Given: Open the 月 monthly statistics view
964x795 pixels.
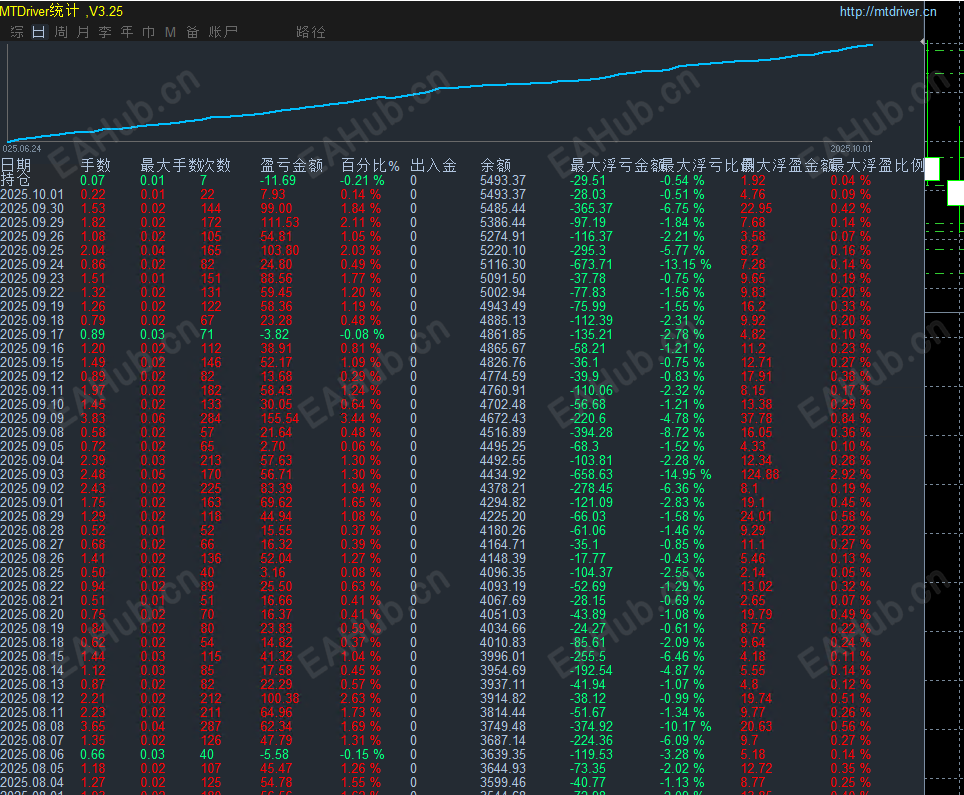Looking at the screenshot, I should coord(83,32).
